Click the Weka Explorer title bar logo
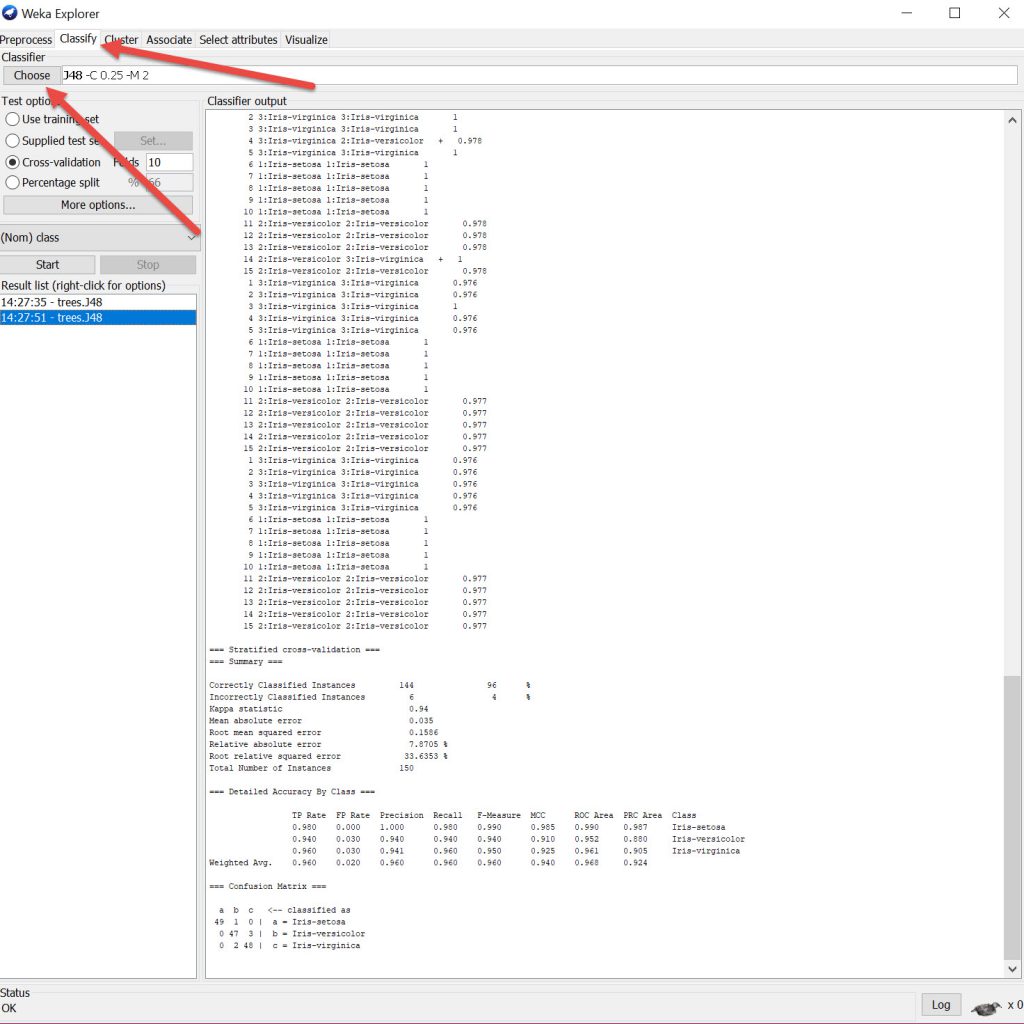1024x1024 pixels. [x=10, y=13]
